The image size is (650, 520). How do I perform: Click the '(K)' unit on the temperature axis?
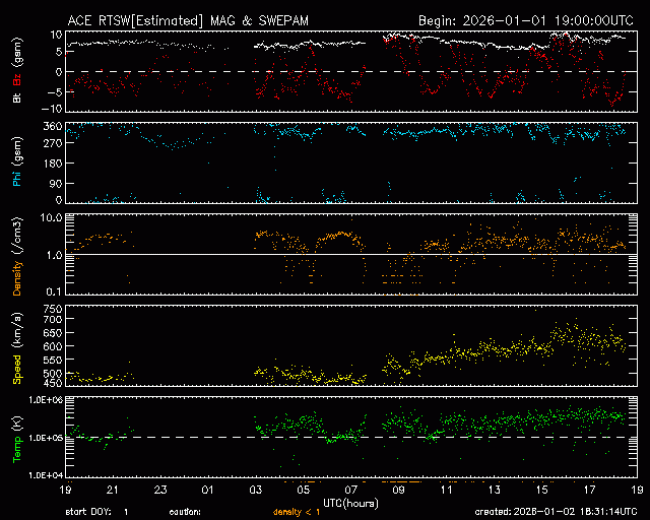click(17, 423)
